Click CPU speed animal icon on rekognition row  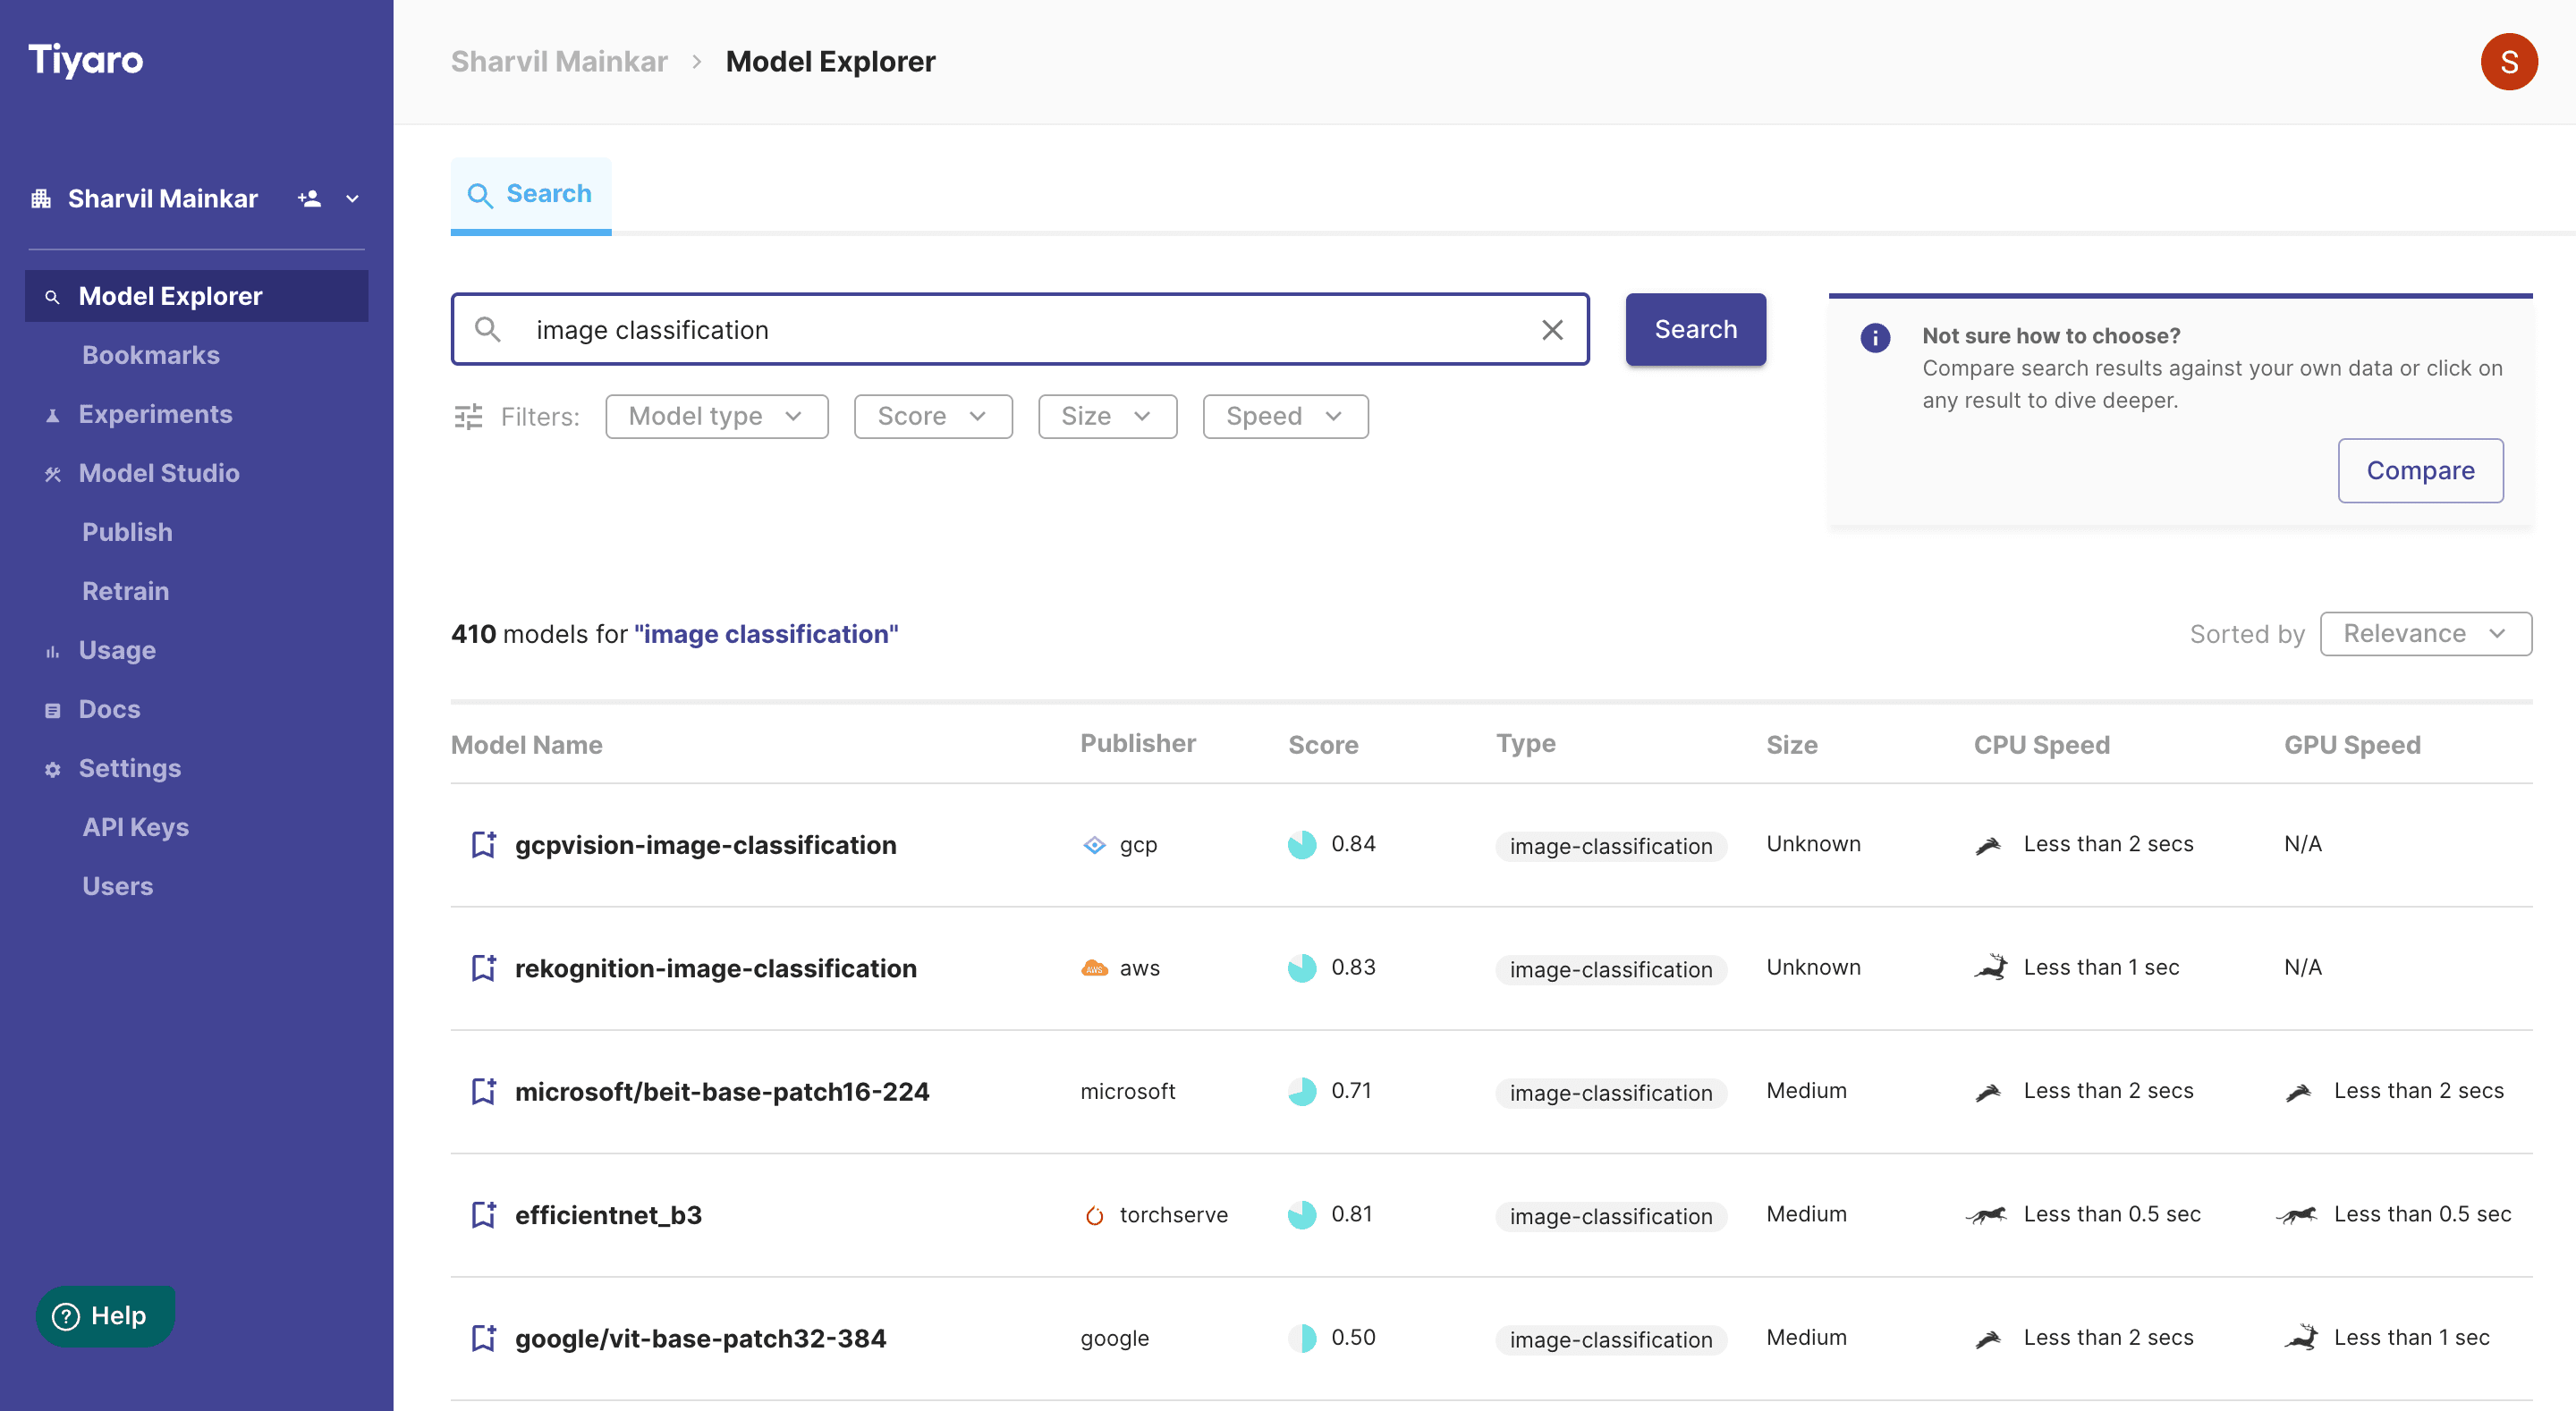click(1990, 967)
